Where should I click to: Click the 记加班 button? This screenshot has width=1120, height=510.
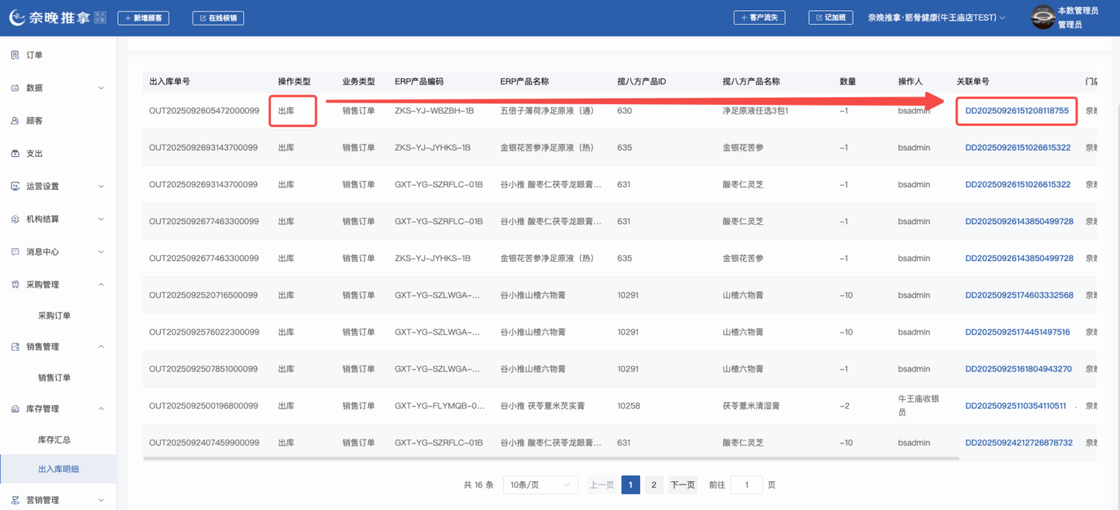(831, 18)
